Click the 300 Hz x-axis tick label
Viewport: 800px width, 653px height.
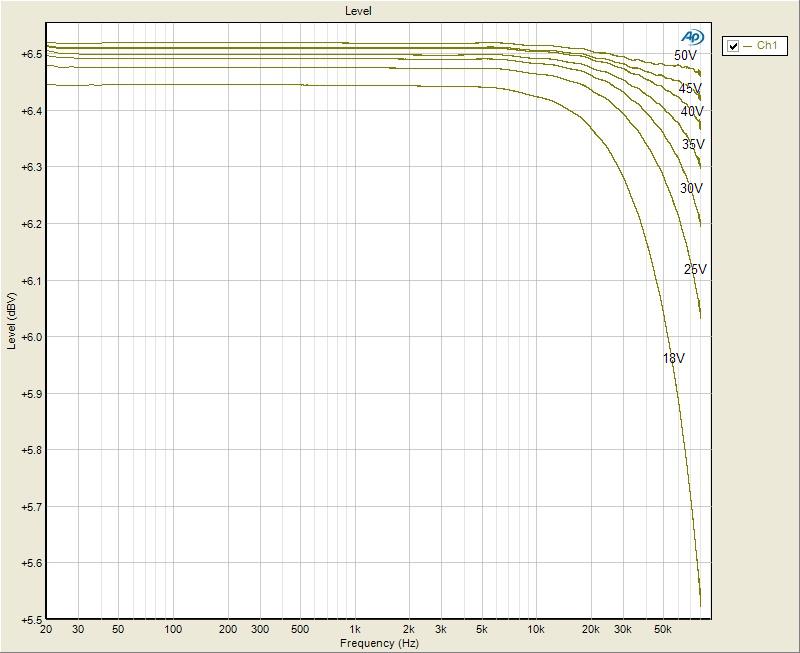pos(260,630)
